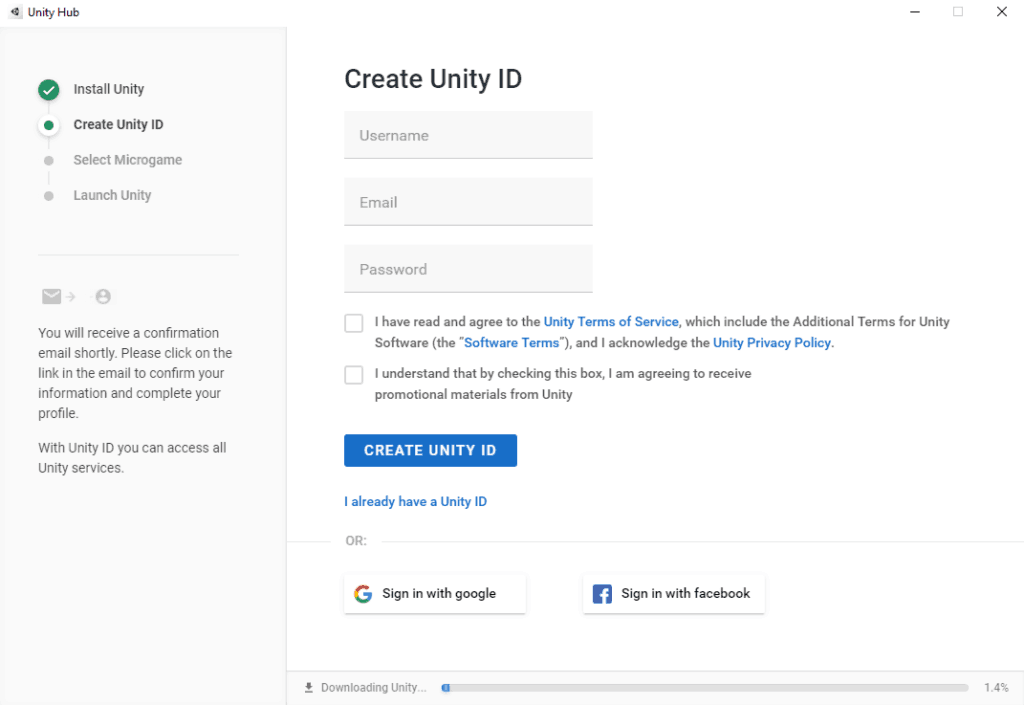Click the download arrow icon in status bar
Image resolution: width=1024 pixels, height=705 pixels.
(309, 688)
